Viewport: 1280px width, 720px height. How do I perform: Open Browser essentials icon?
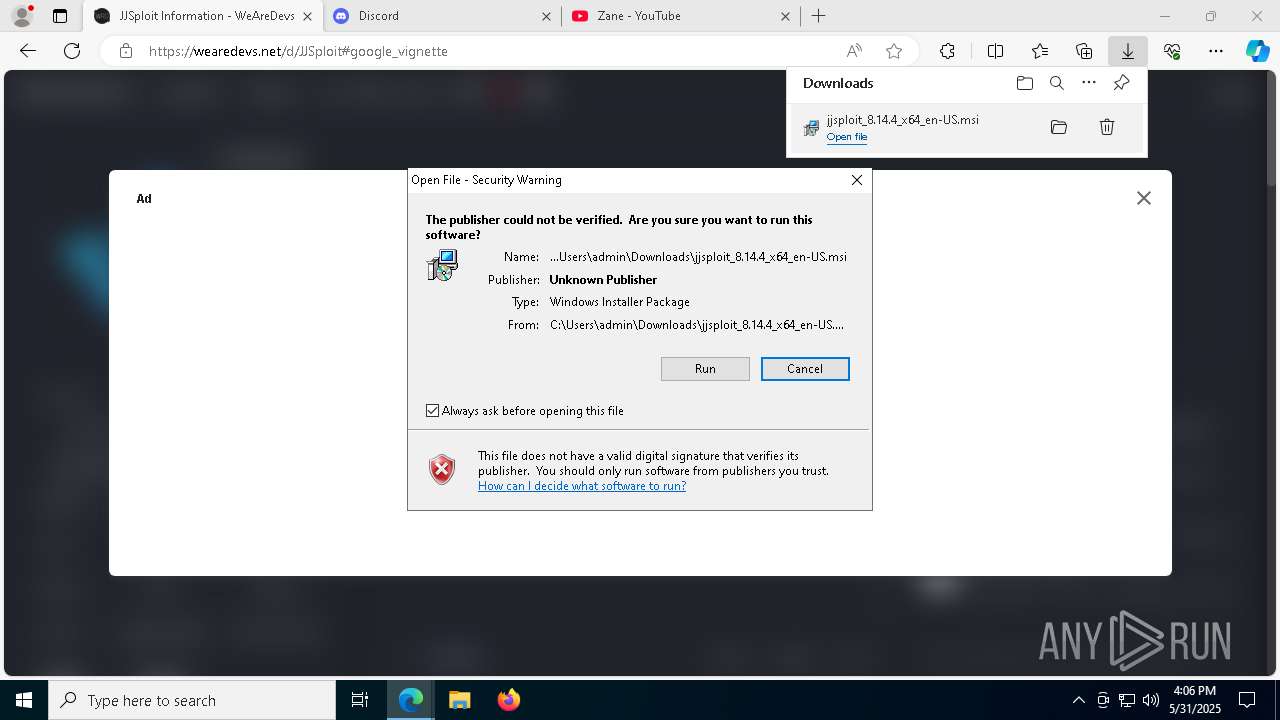(x=1172, y=51)
